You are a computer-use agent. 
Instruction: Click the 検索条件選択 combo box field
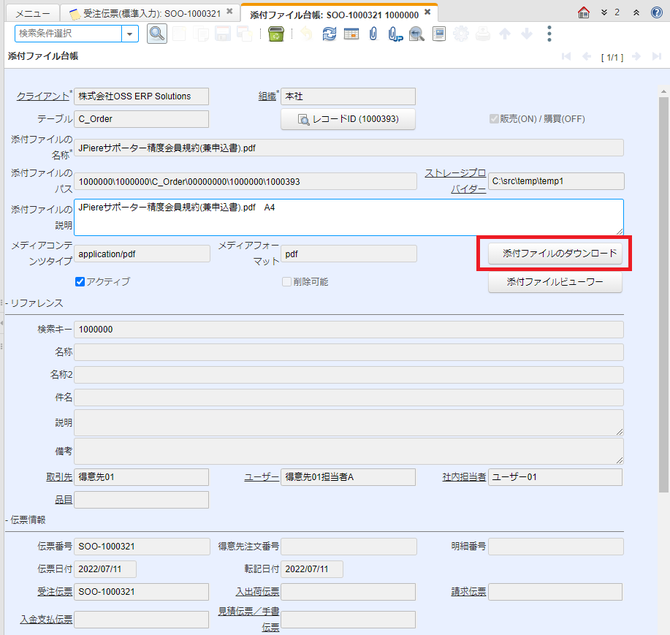pos(68,34)
